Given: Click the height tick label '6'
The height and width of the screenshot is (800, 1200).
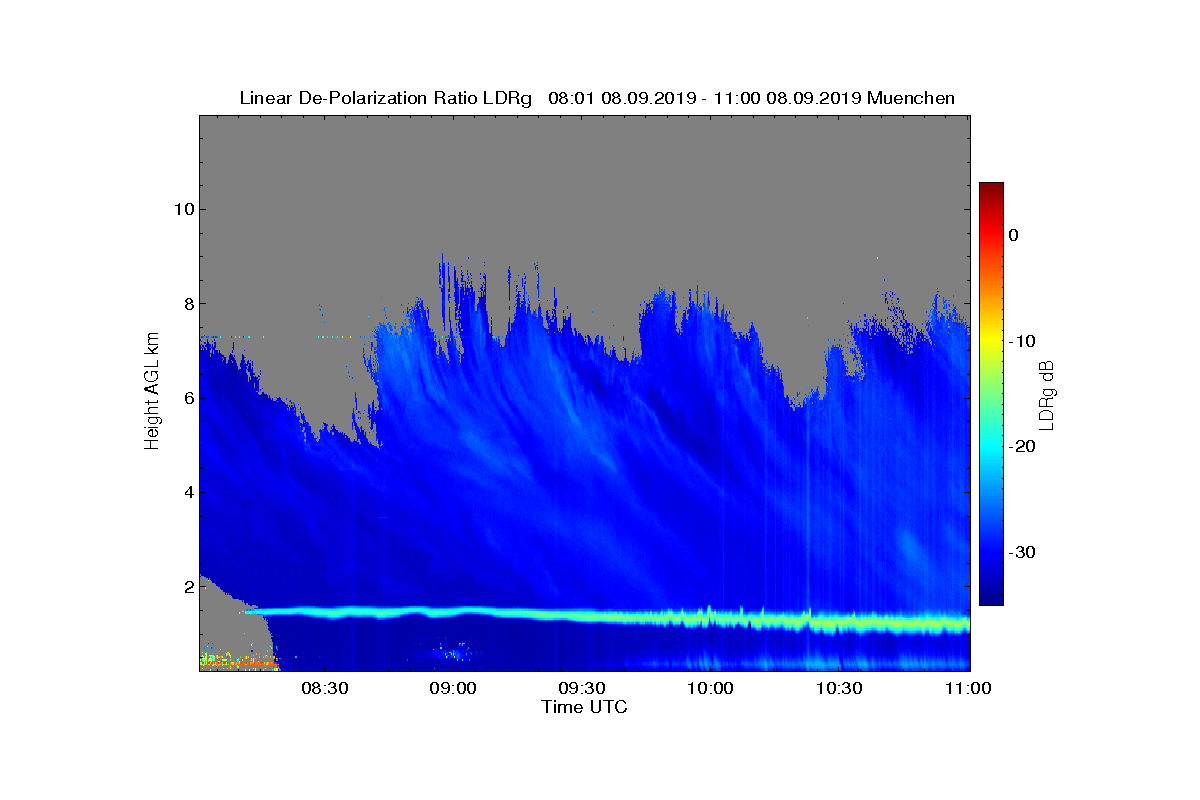Looking at the screenshot, I should click(x=187, y=398).
